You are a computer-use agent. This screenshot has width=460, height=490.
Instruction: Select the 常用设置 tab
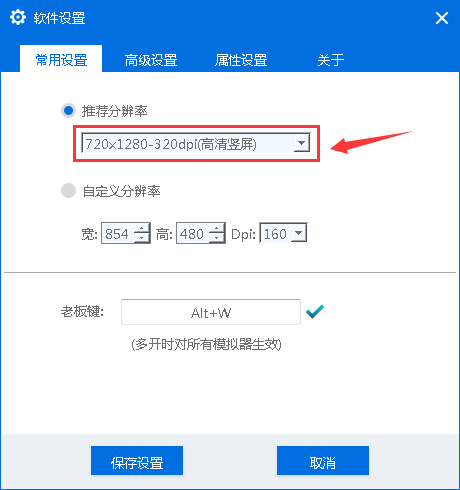(x=61, y=59)
